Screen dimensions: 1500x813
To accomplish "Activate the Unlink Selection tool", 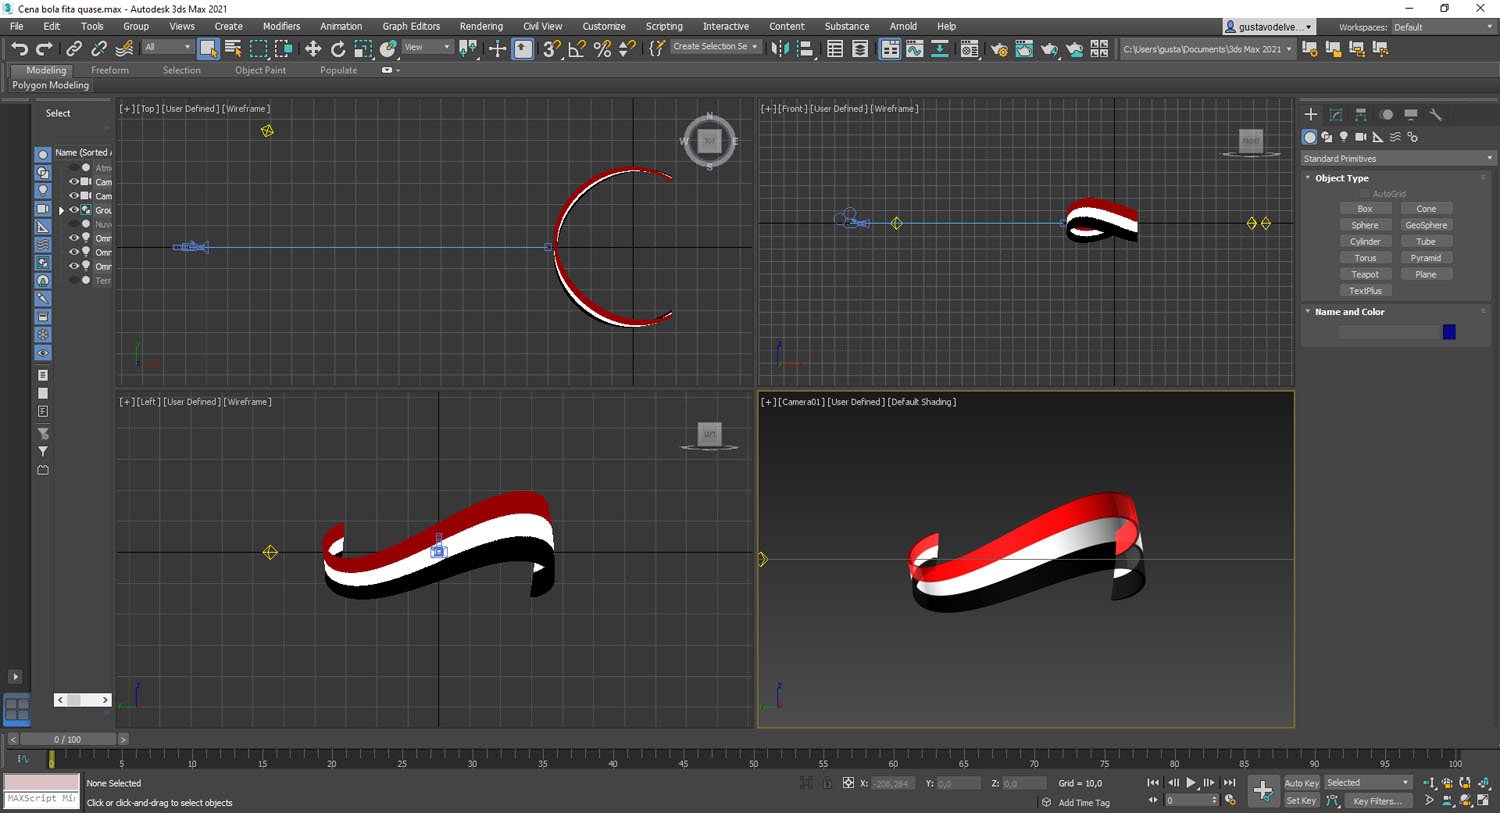I will point(99,48).
